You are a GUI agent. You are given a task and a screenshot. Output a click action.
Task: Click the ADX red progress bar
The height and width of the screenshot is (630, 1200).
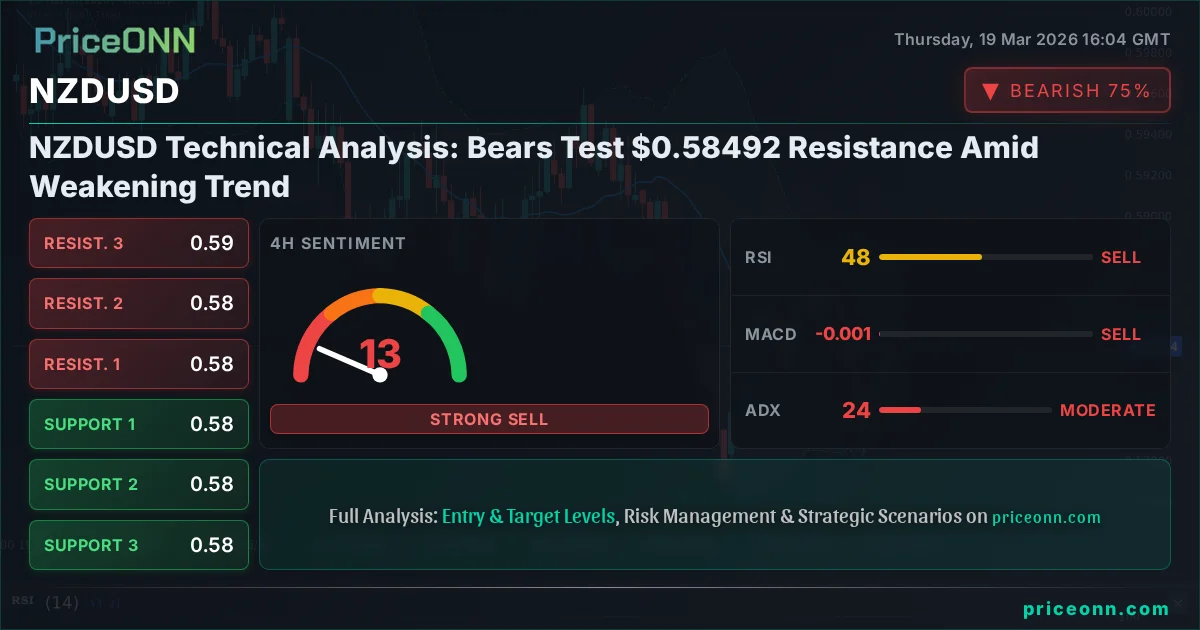pos(899,410)
